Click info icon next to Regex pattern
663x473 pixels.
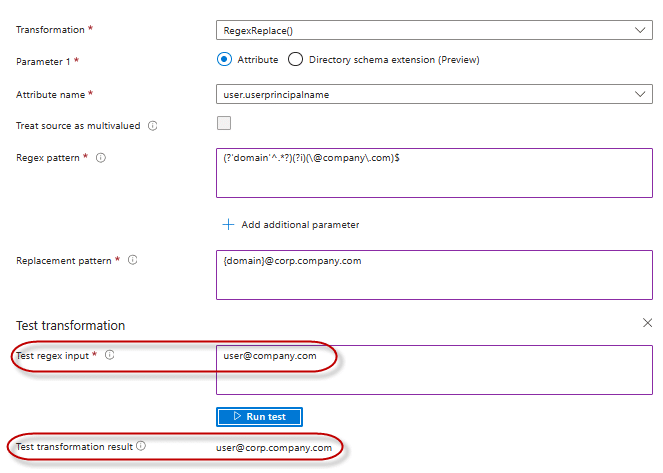tap(101, 158)
